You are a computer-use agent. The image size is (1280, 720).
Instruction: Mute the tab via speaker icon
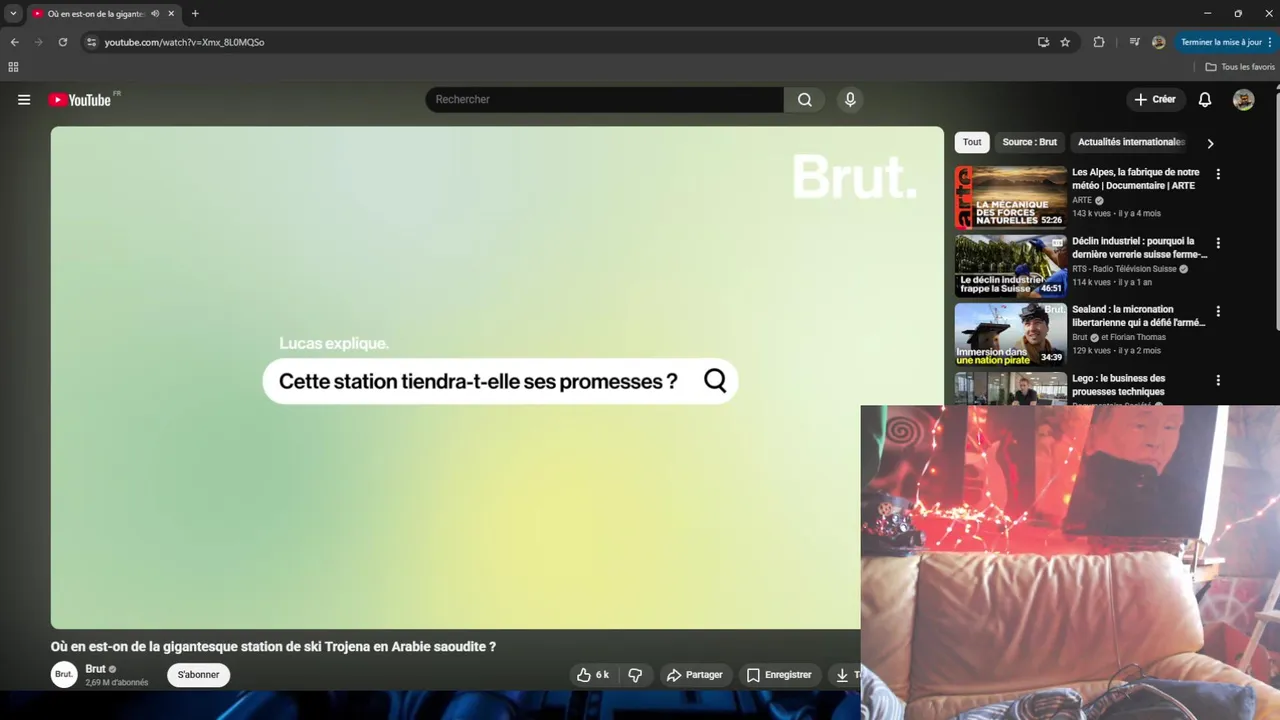(155, 14)
